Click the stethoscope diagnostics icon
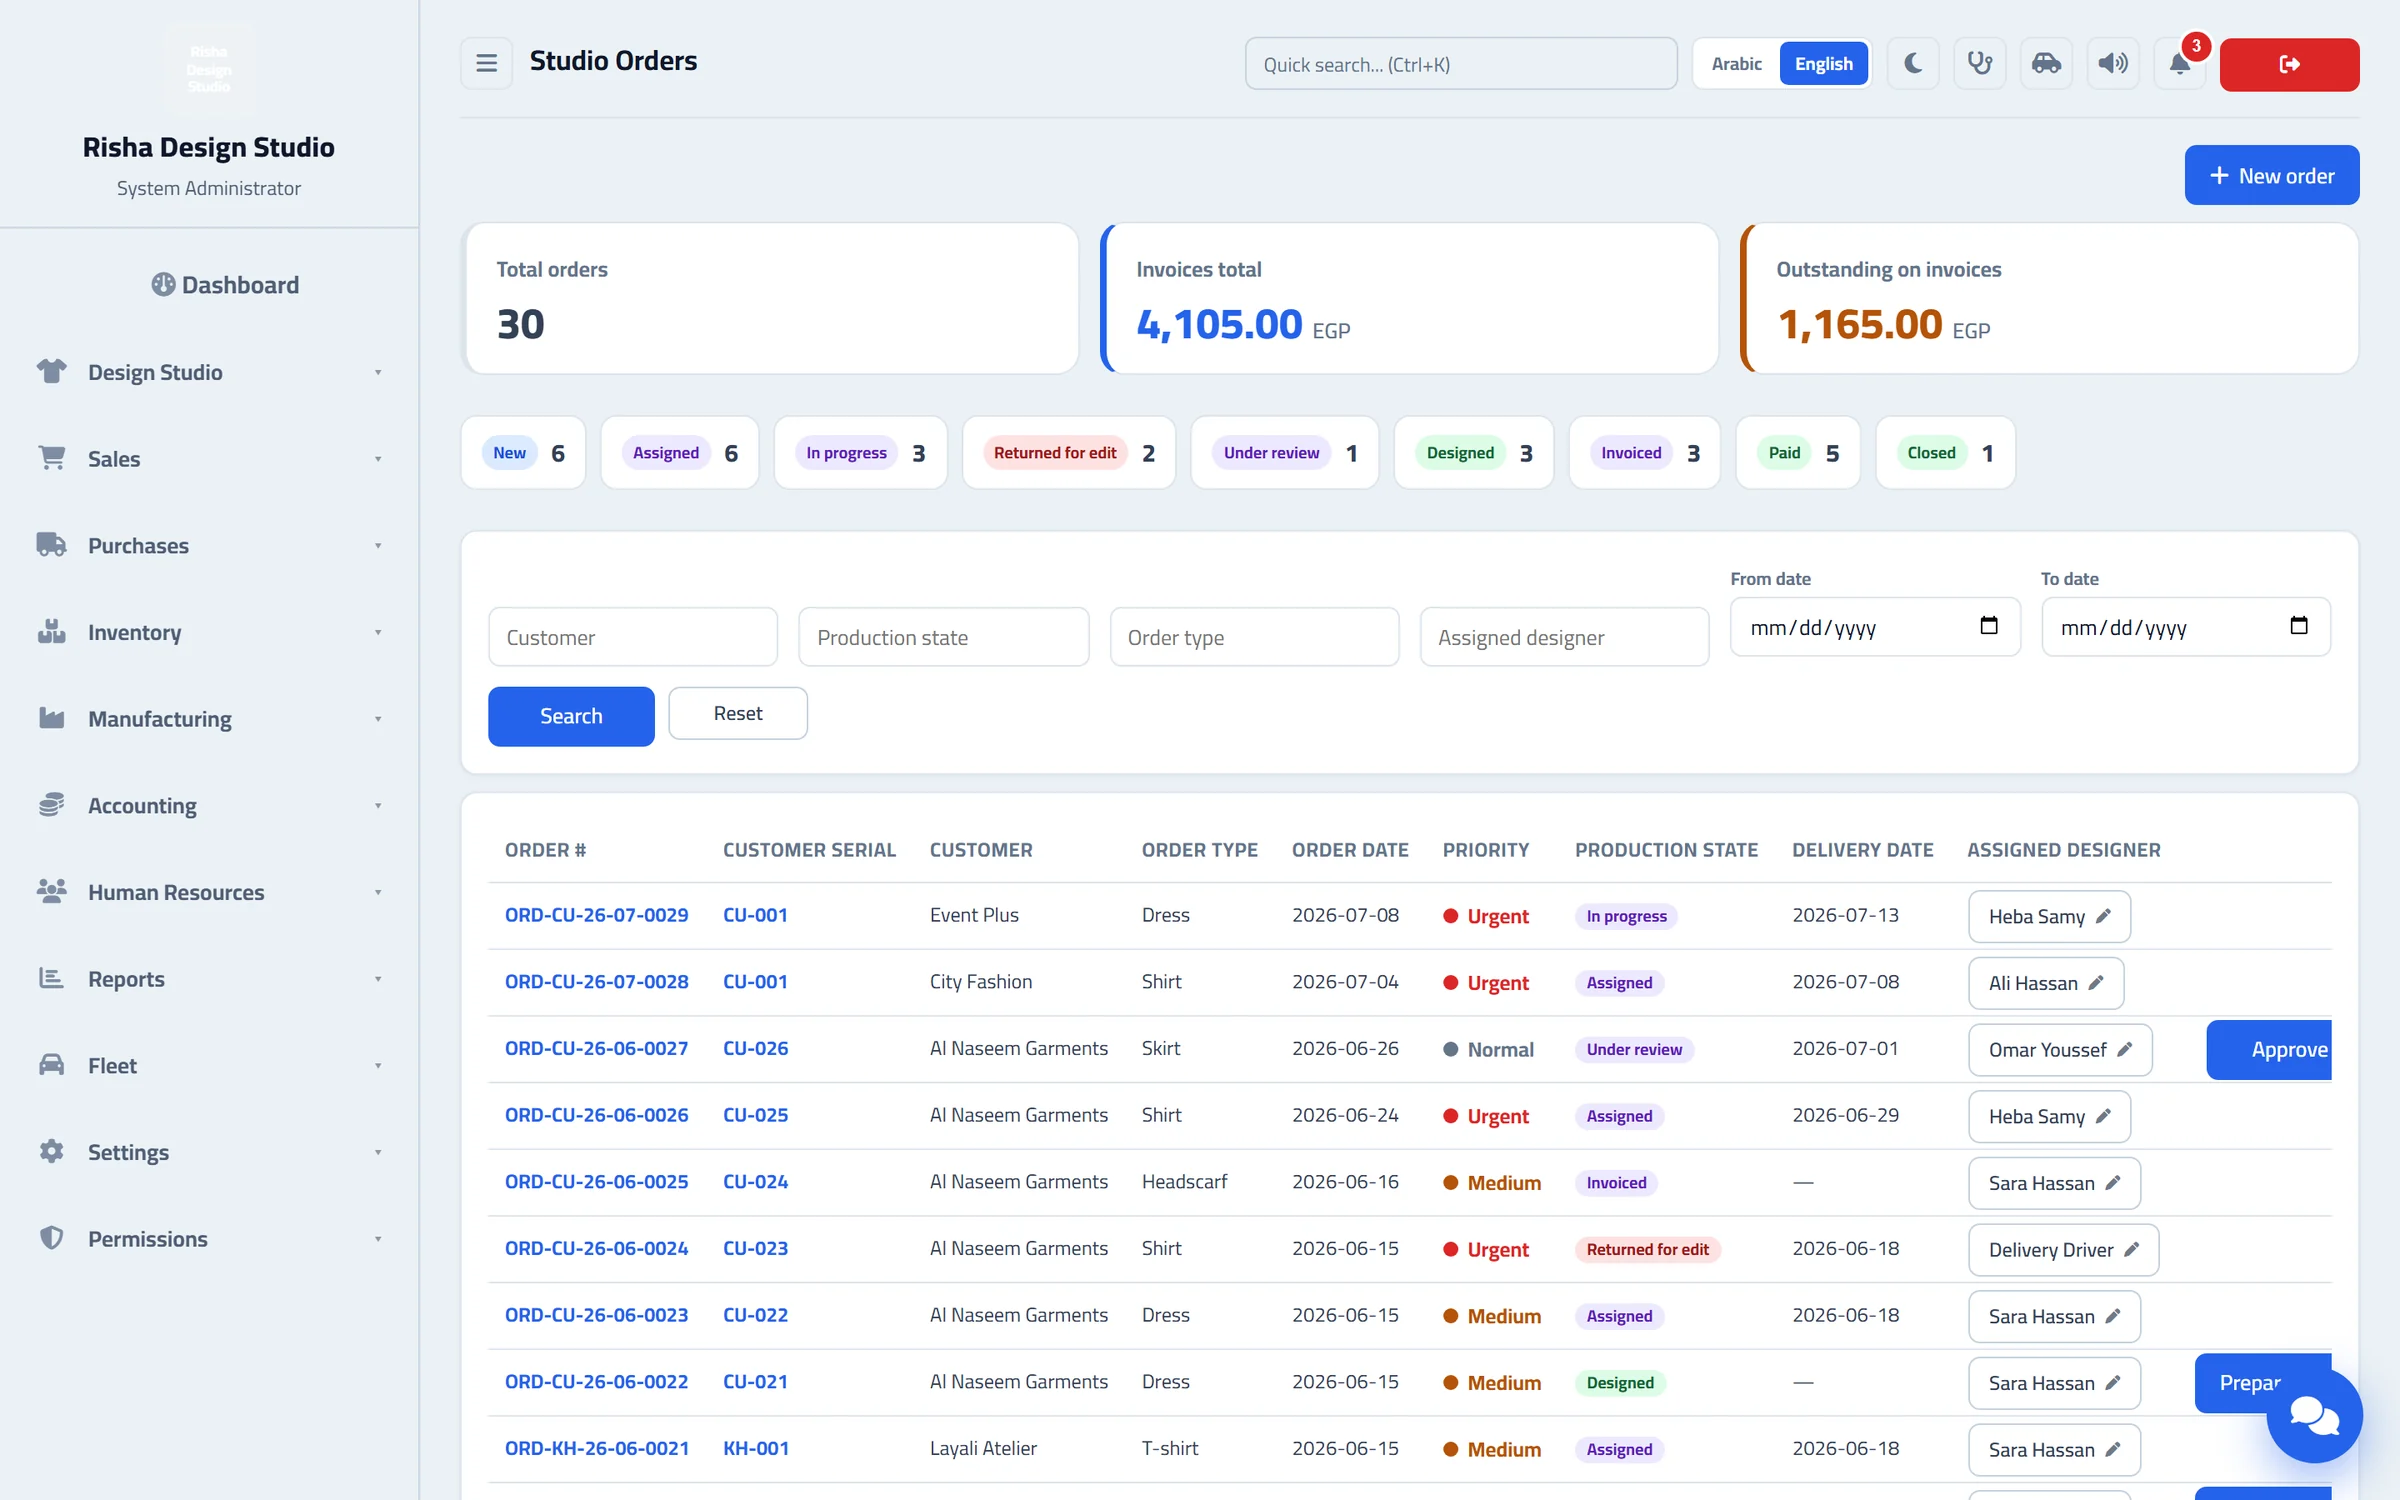This screenshot has height=1500, width=2400. tap(1979, 64)
